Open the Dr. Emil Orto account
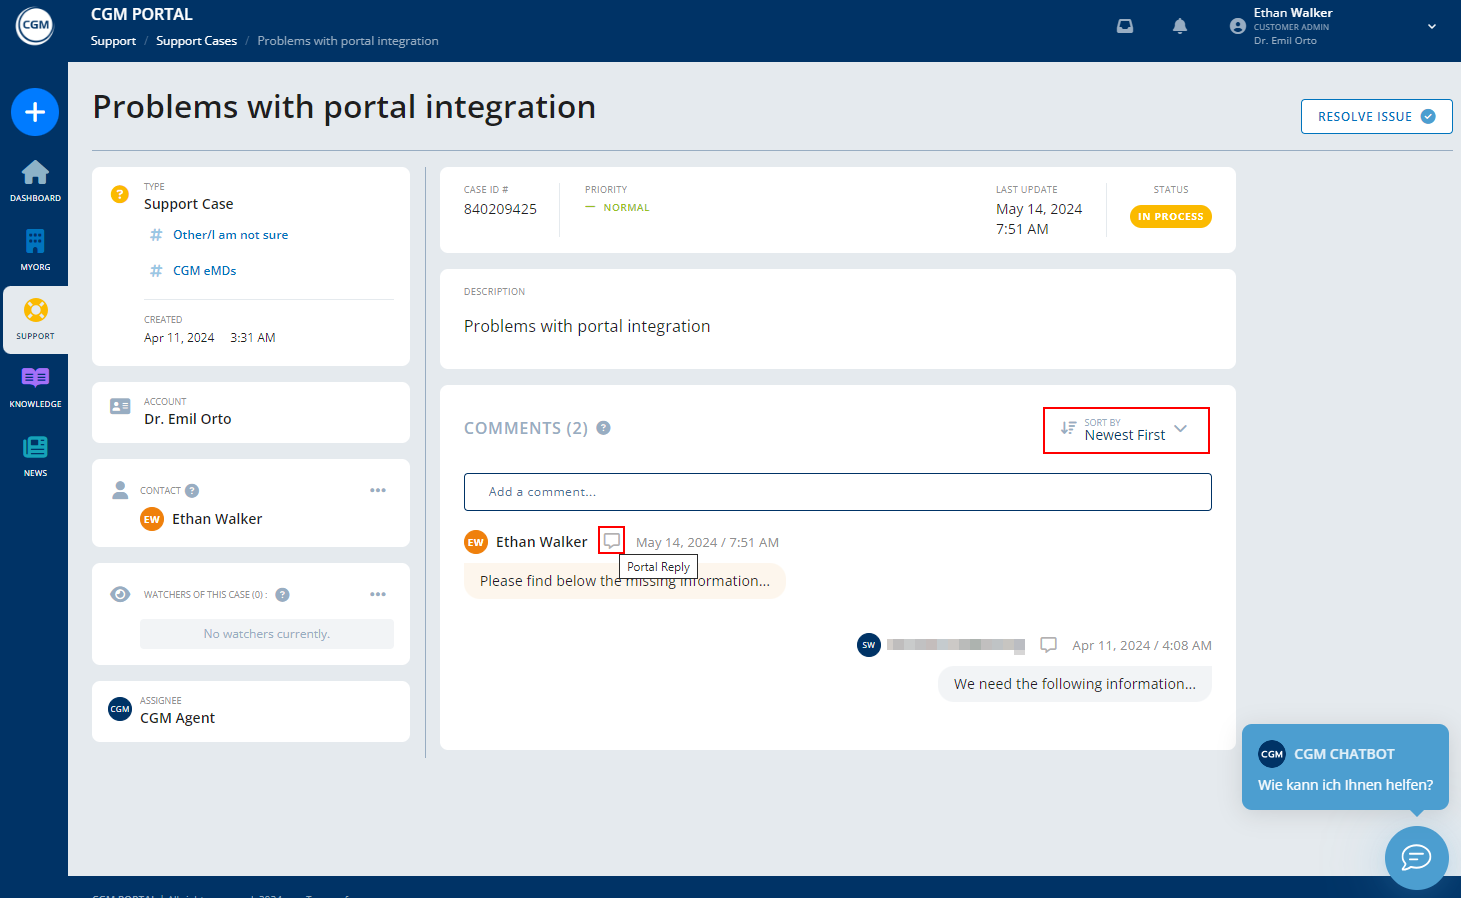Viewport: 1461px width, 898px height. click(x=187, y=419)
